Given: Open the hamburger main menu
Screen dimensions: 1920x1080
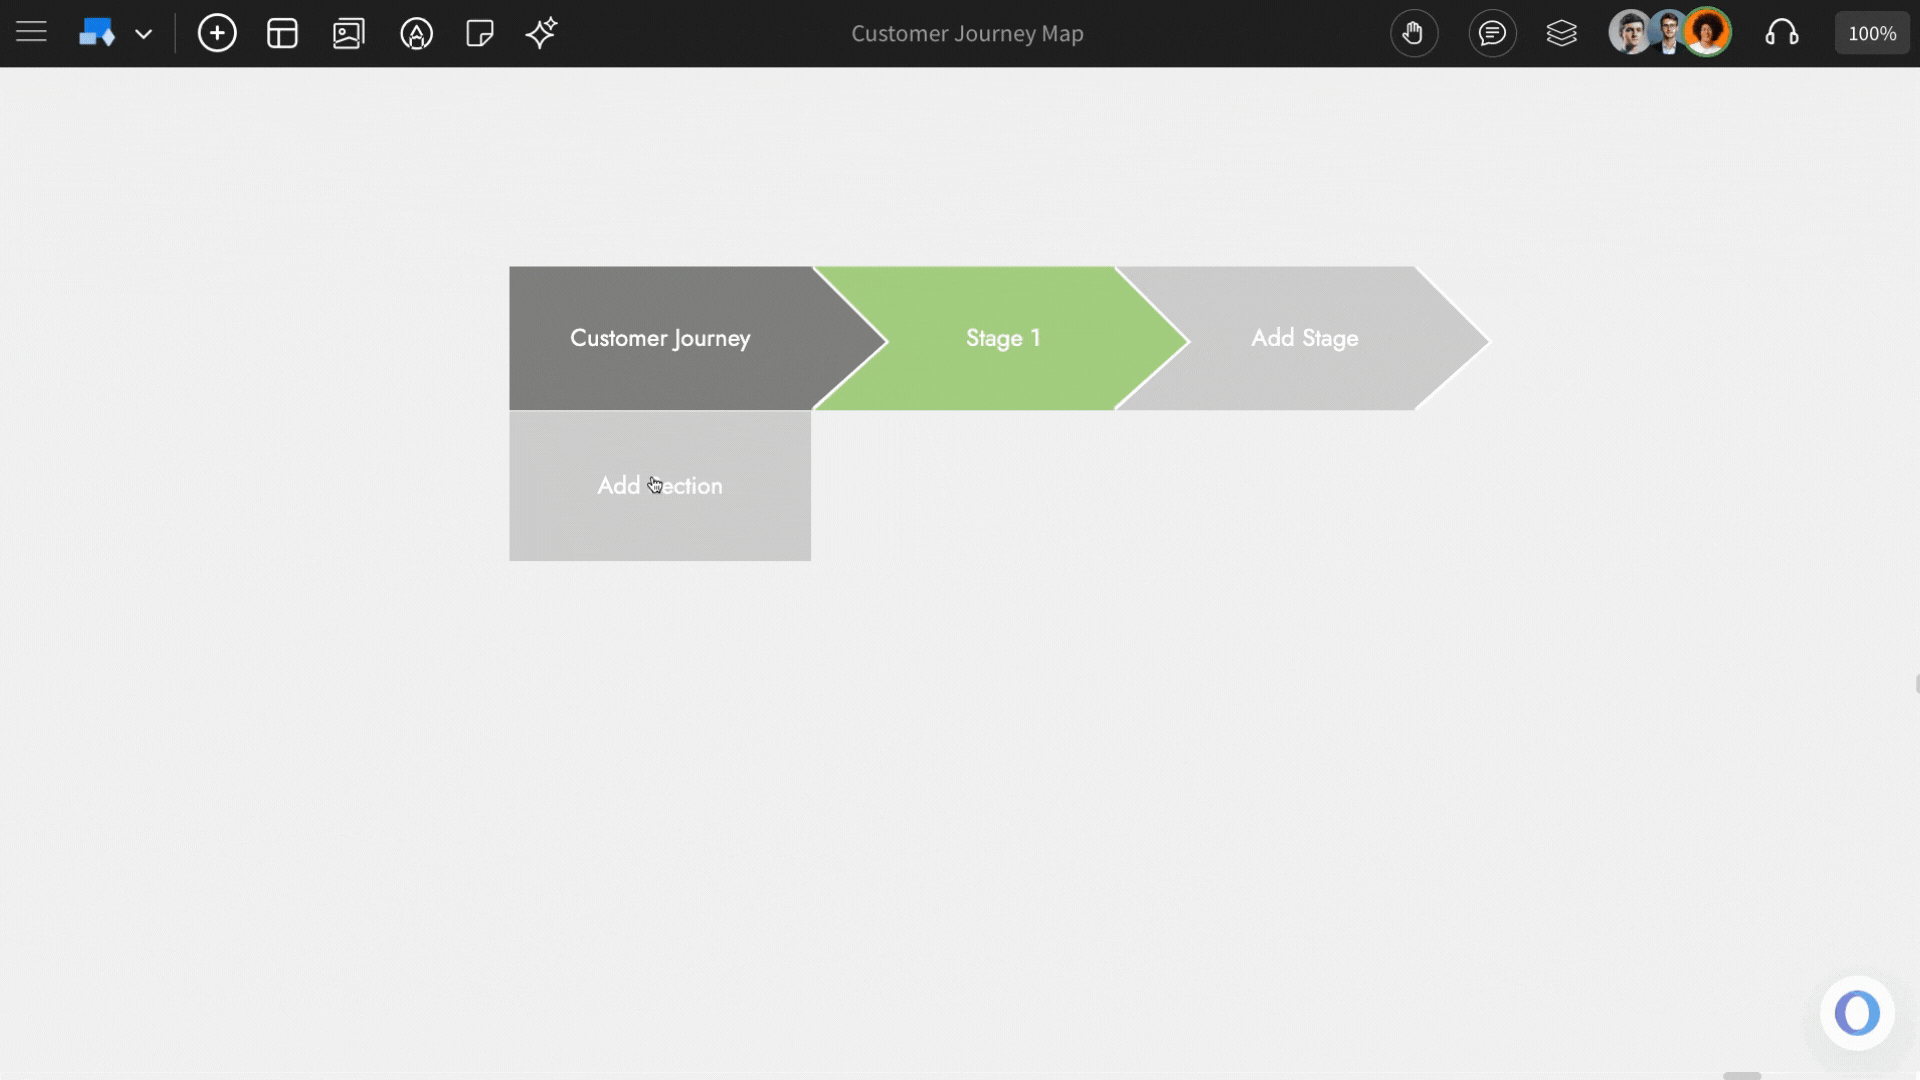Looking at the screenshot, I should (x=31, y=33).
